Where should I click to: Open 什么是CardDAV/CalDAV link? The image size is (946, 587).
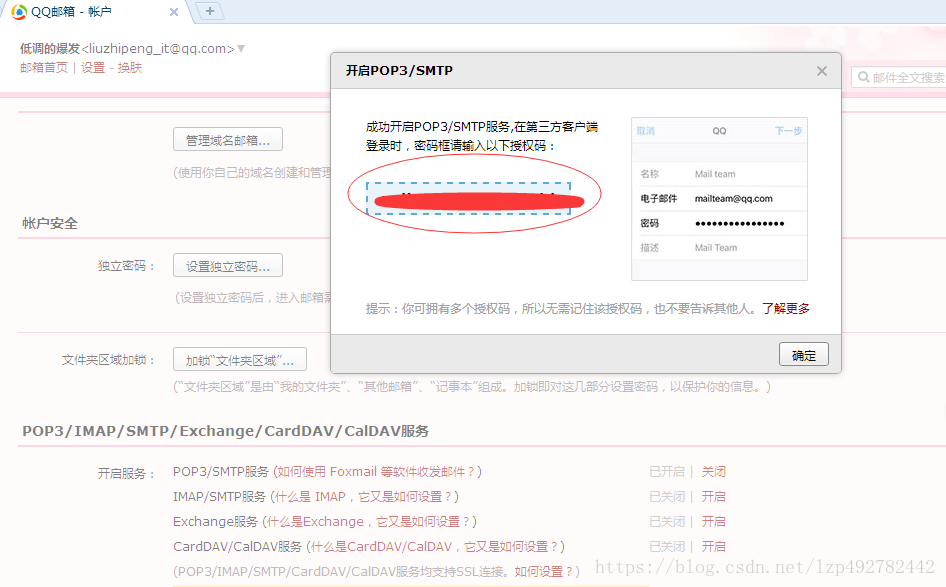click(435, 547)
